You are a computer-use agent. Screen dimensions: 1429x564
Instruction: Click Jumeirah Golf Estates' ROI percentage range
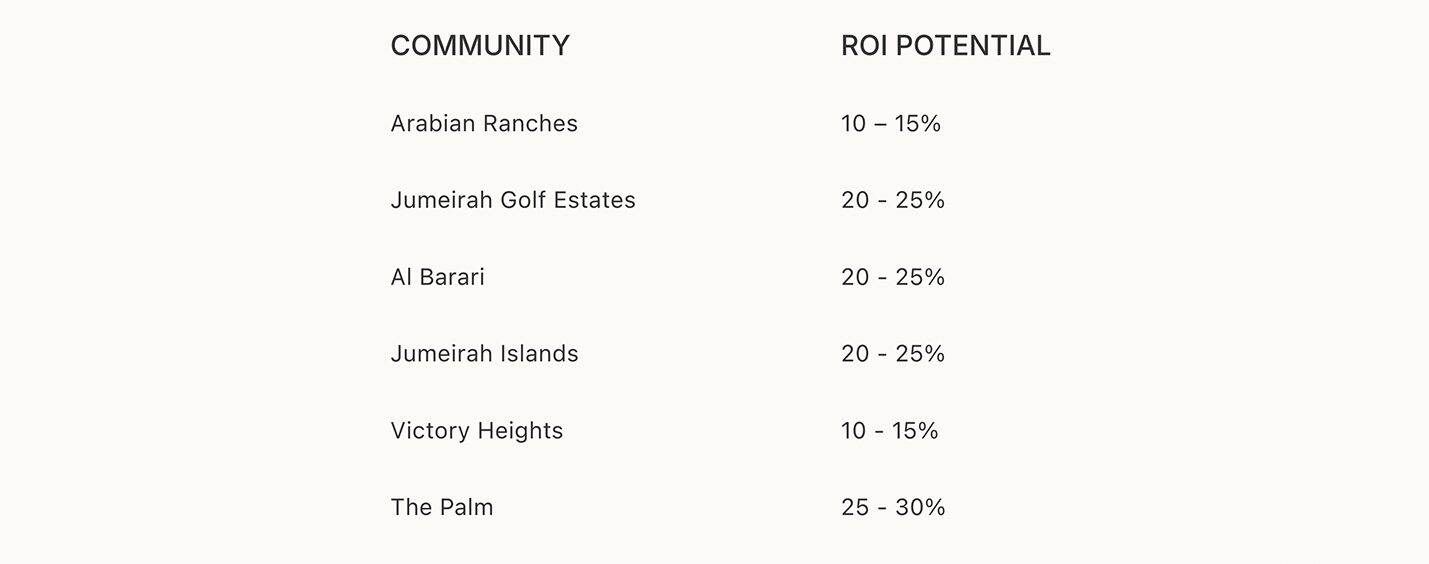click(893, 200)
